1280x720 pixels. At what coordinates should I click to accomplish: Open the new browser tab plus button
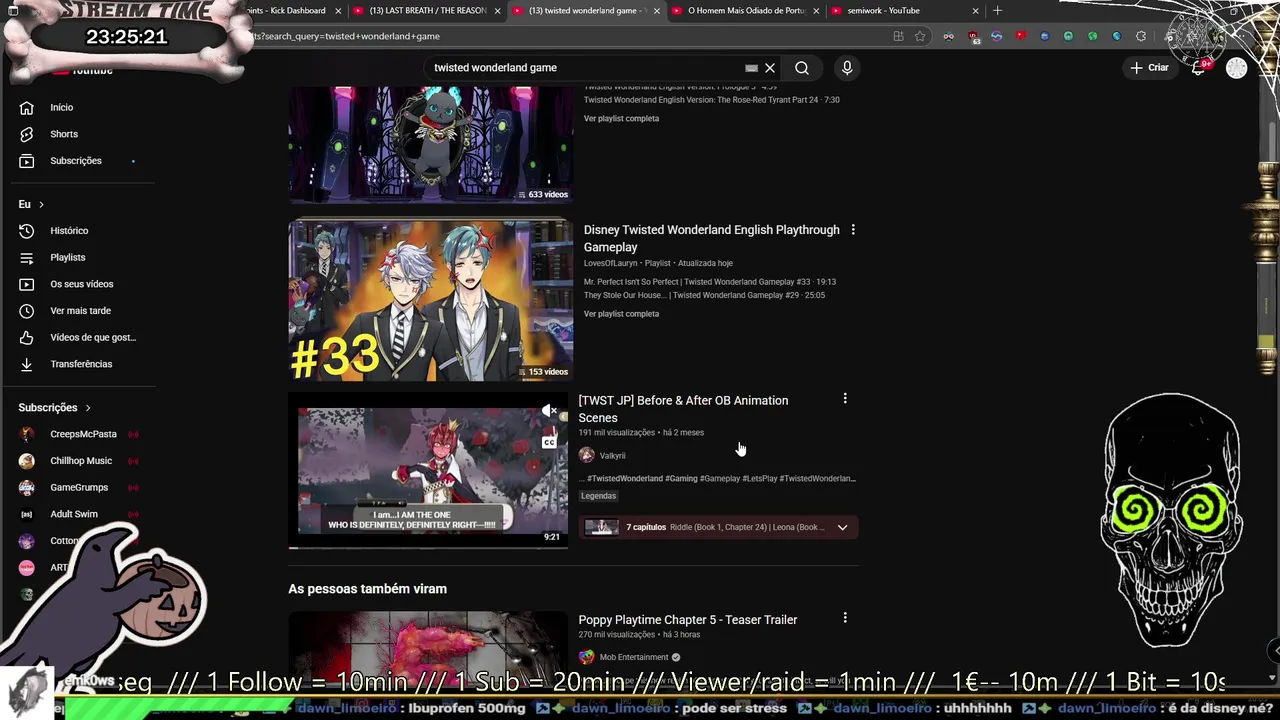click(997, 11)
